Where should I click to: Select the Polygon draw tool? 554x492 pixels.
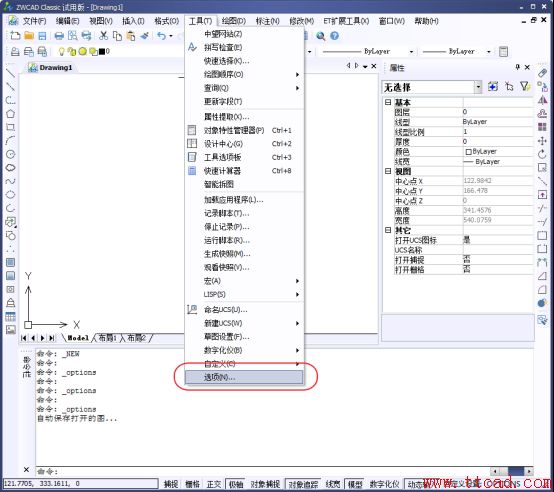(11, 114)
